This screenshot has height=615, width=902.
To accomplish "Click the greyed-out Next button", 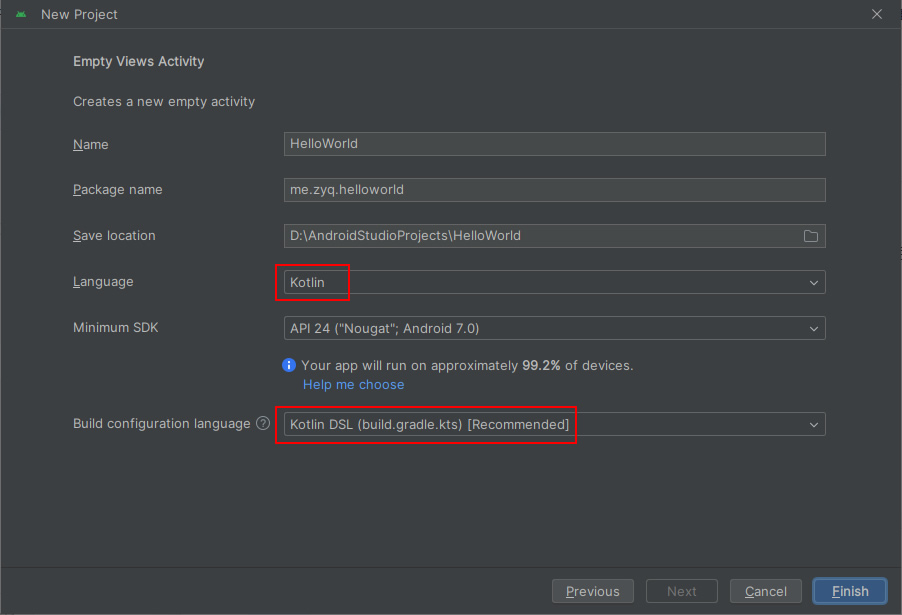I will pos(681,591).
